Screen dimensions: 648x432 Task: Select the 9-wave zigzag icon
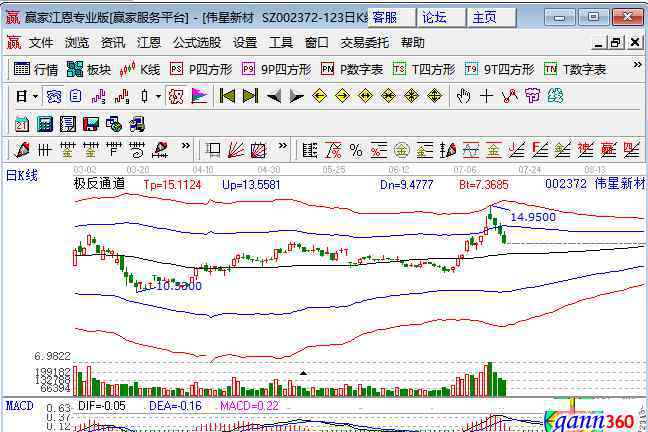[122, 96]
